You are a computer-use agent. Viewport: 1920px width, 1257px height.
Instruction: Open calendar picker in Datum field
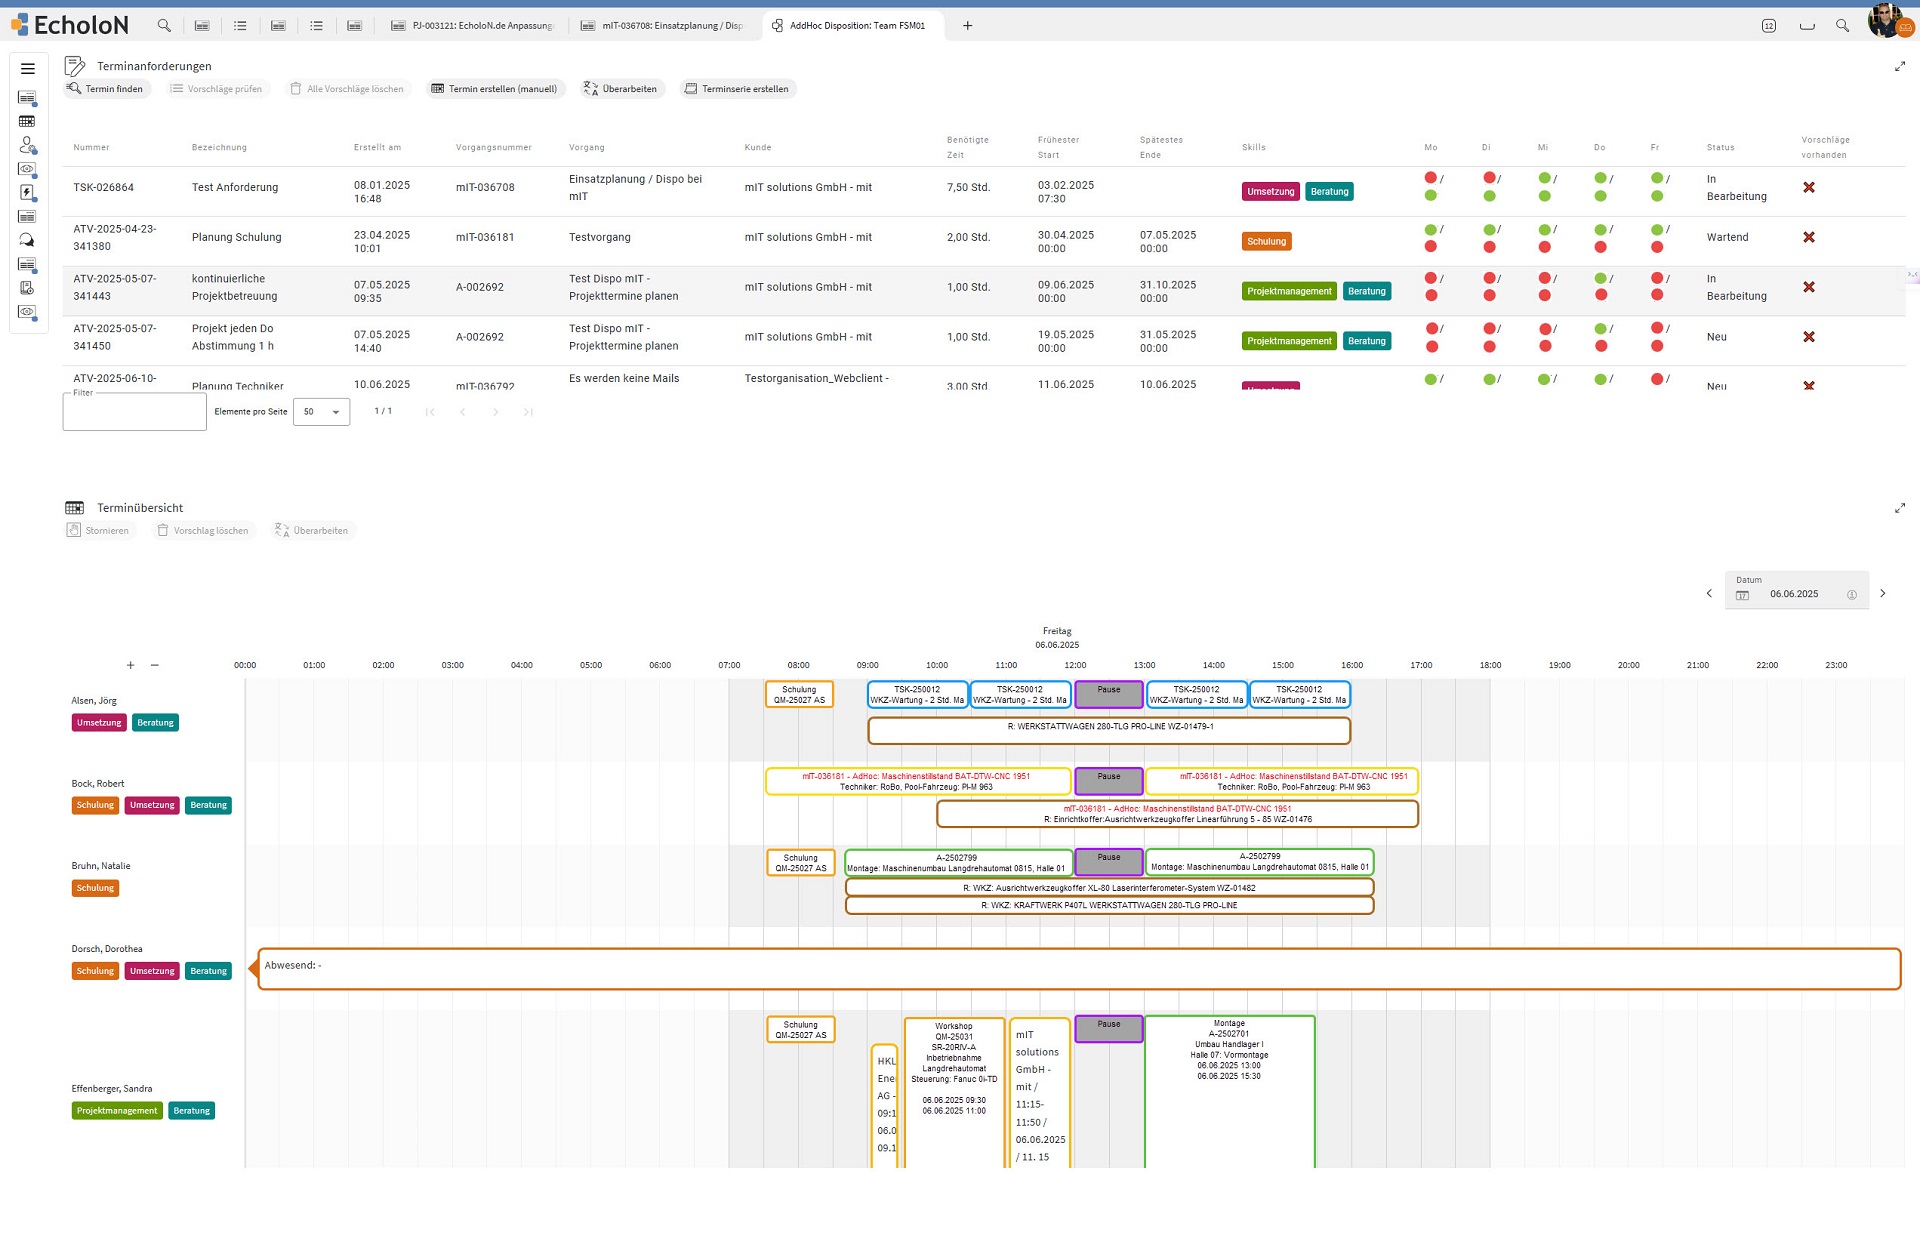pos(1742,595)
